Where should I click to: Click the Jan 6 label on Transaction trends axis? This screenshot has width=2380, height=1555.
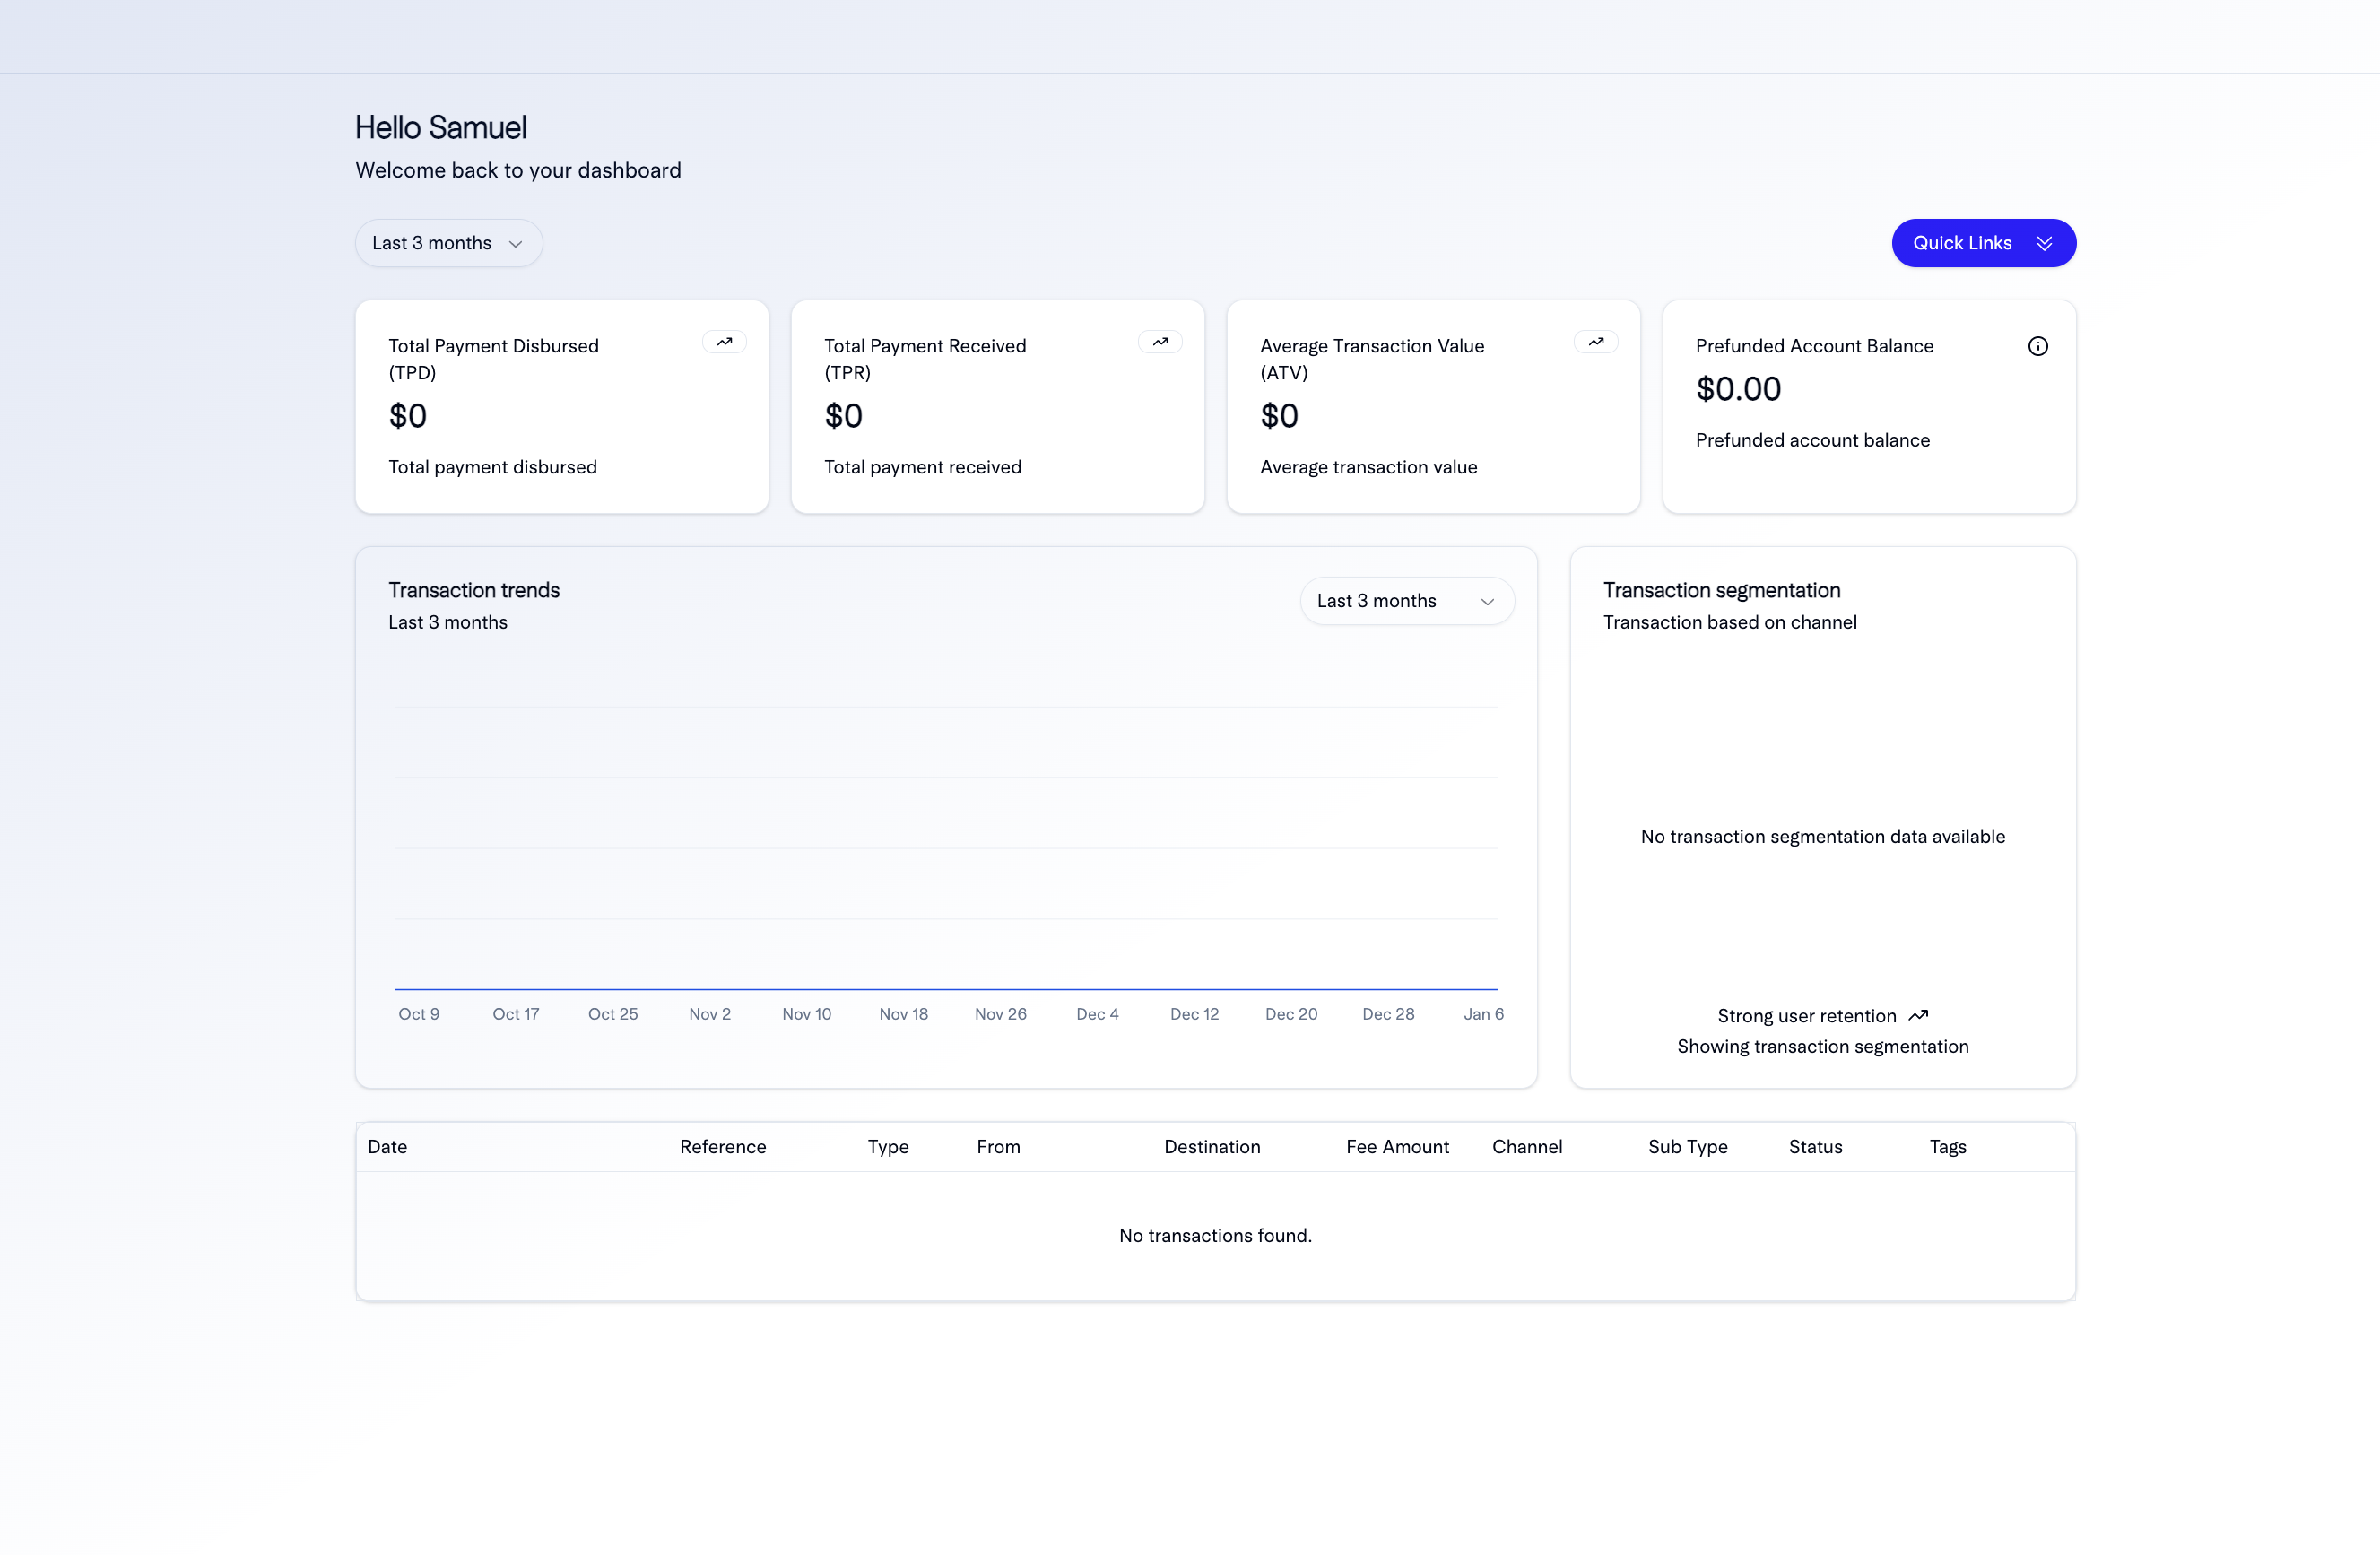[x=1484, y=1013]
